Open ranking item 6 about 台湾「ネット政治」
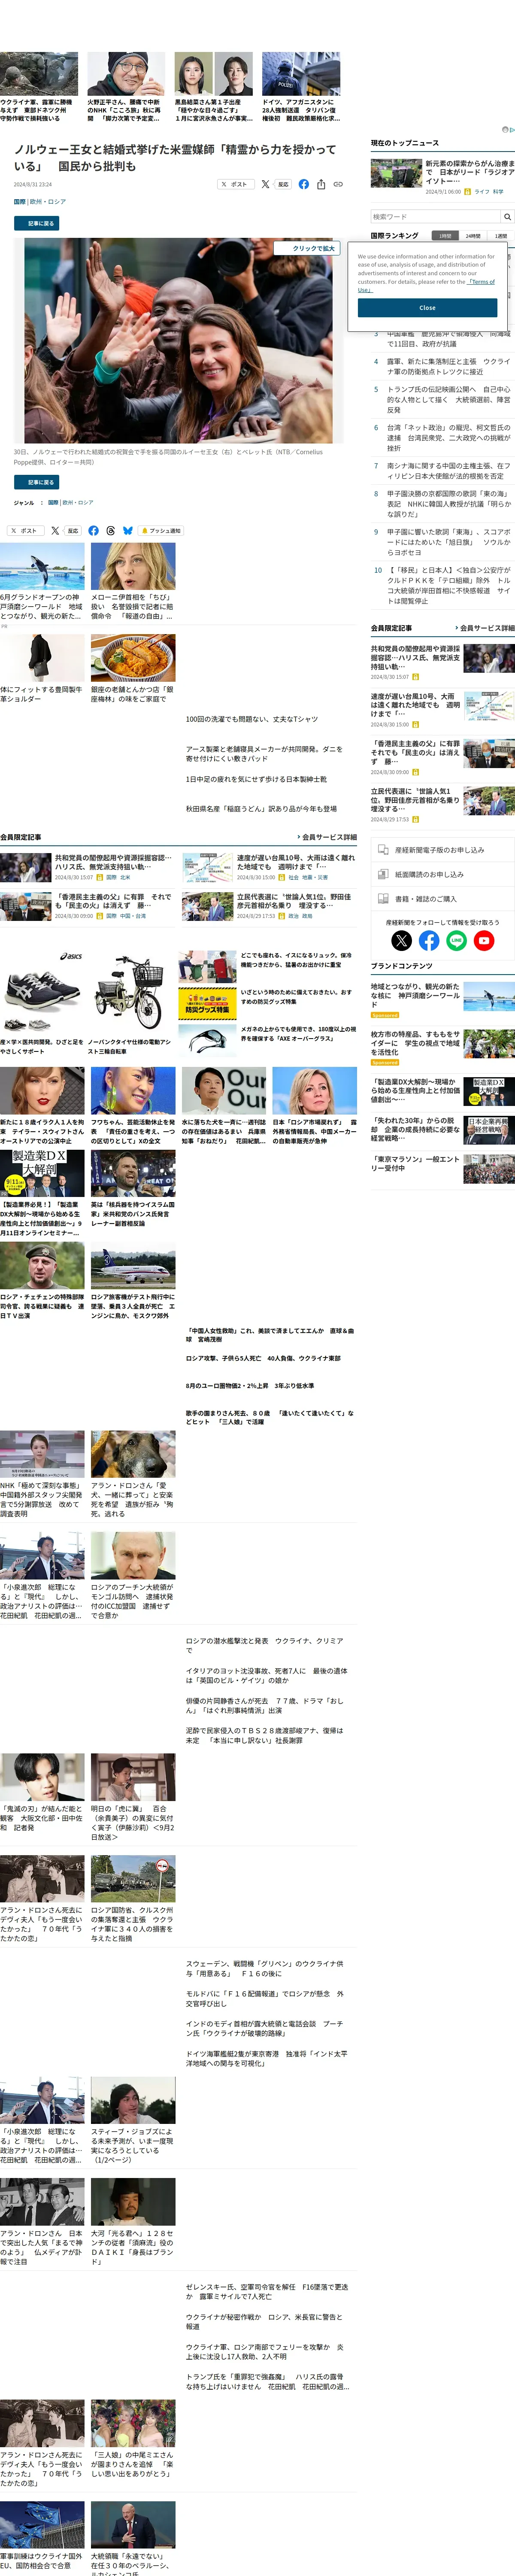 tap(448, 438)
